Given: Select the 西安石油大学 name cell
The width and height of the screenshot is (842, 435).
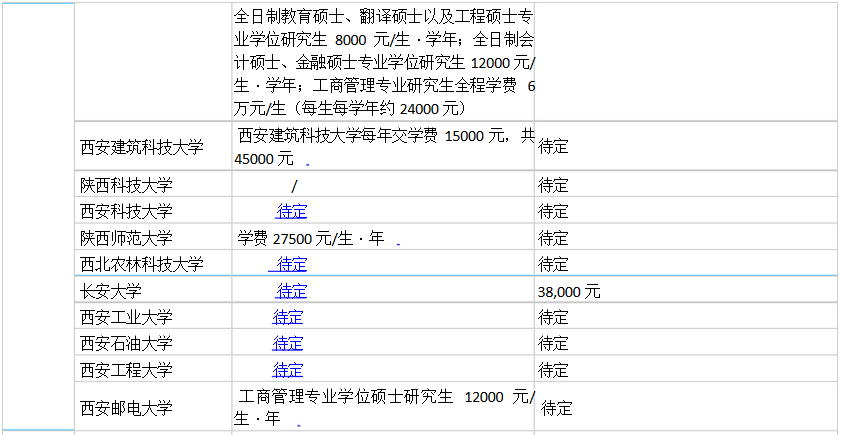Looking at the screenshot, I should point(153,343).
